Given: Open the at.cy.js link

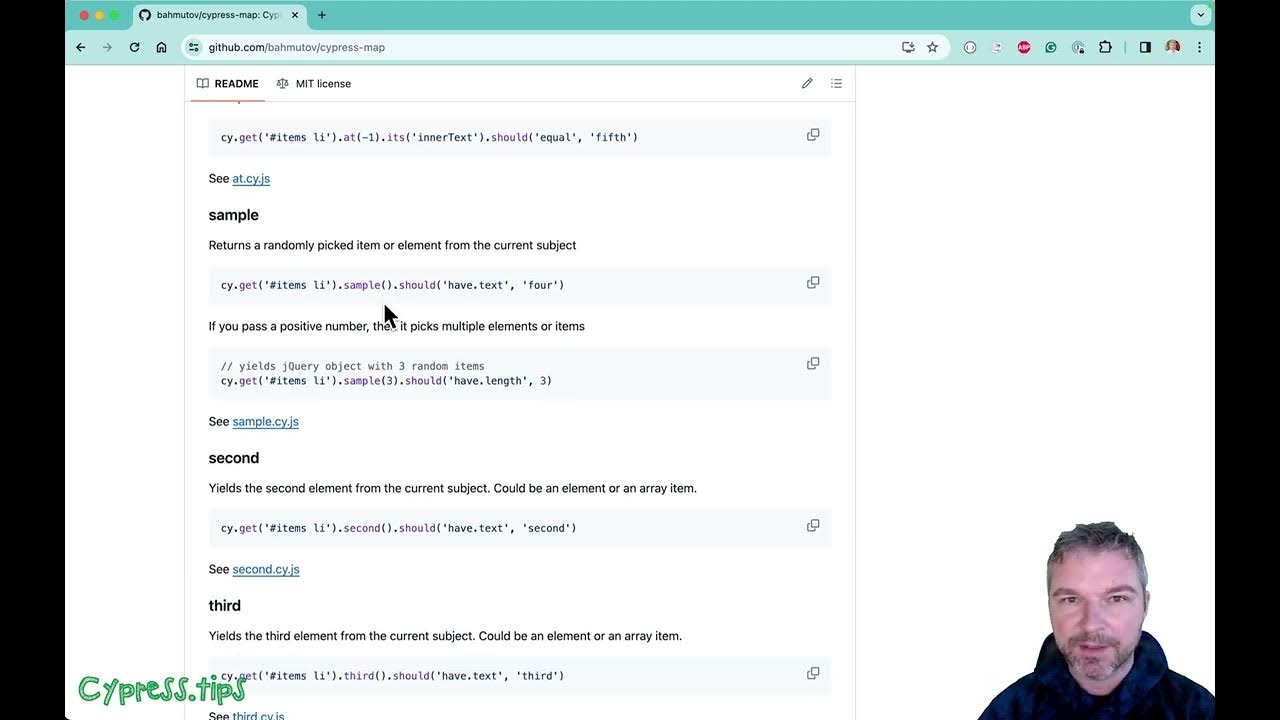Looking at the screenshot, I should coord(251,178).
